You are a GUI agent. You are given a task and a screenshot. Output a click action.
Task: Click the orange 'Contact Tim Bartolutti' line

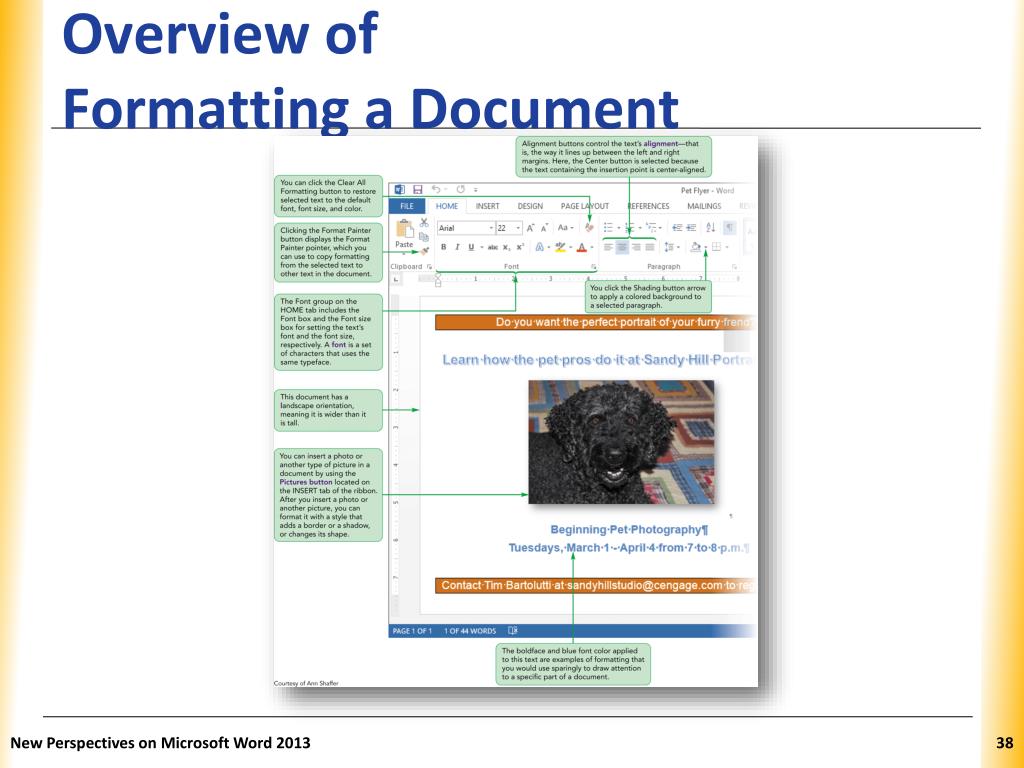(596, 585)
